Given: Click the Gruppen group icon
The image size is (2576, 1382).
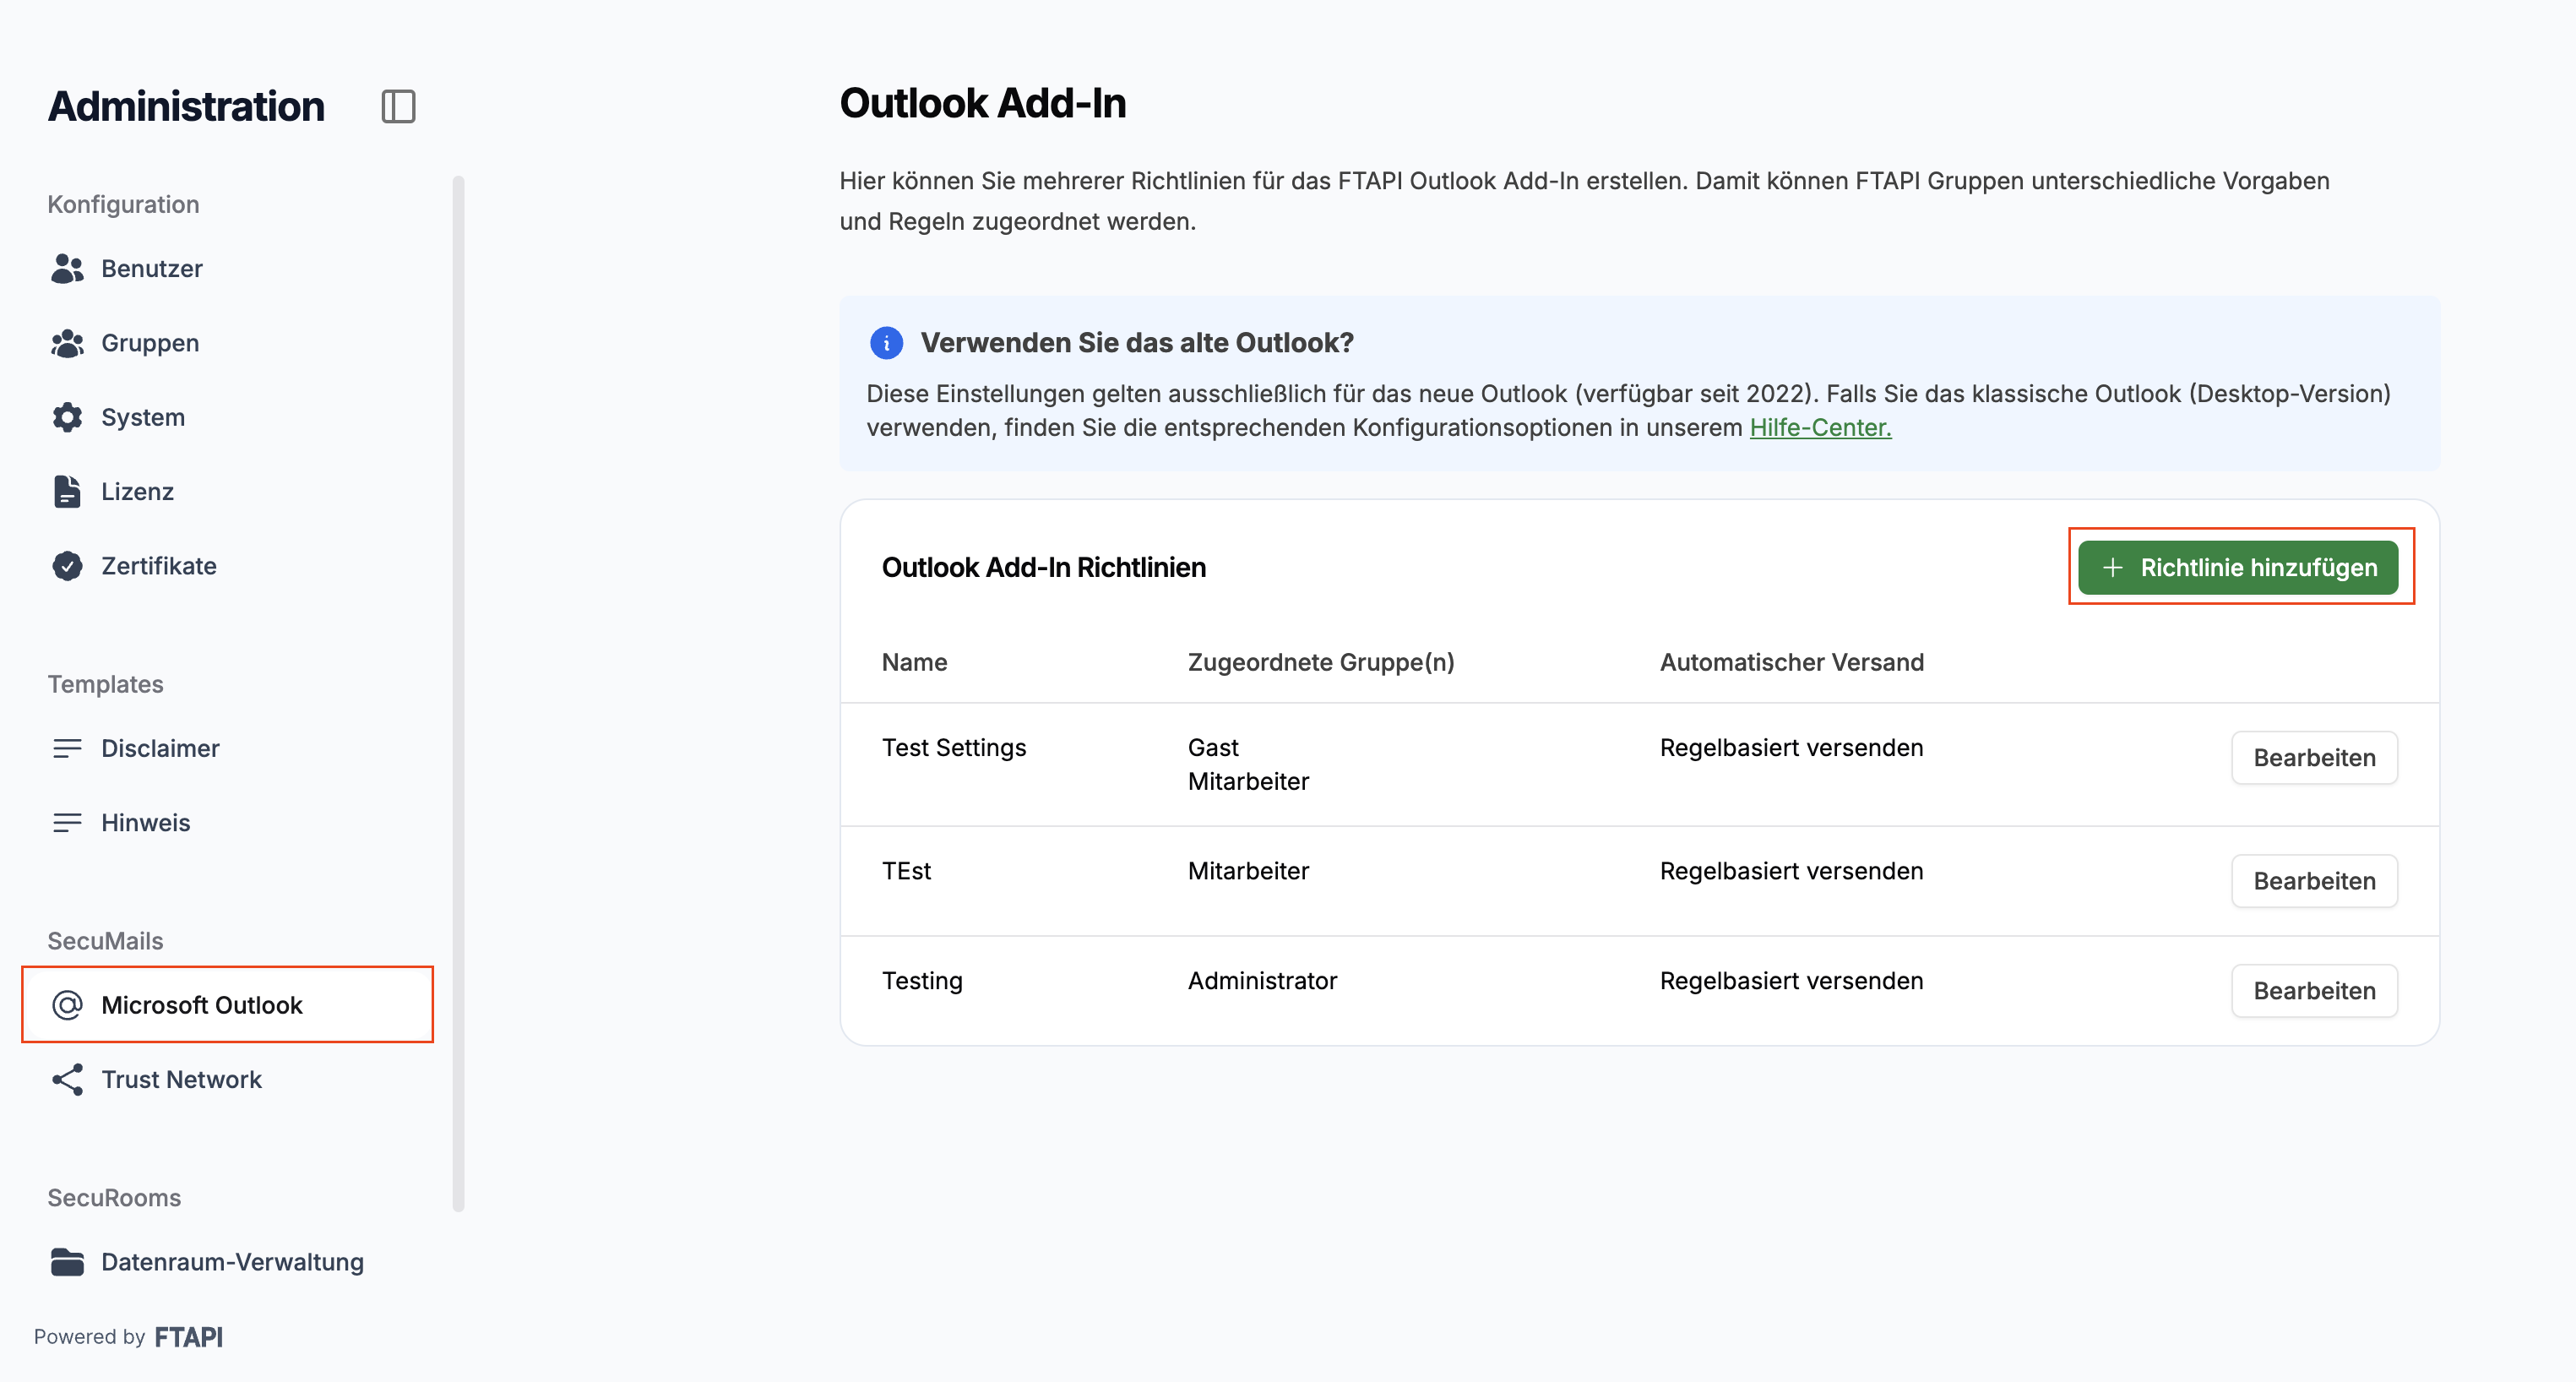Looking at the screenshot, I should [x=67, y=343].
